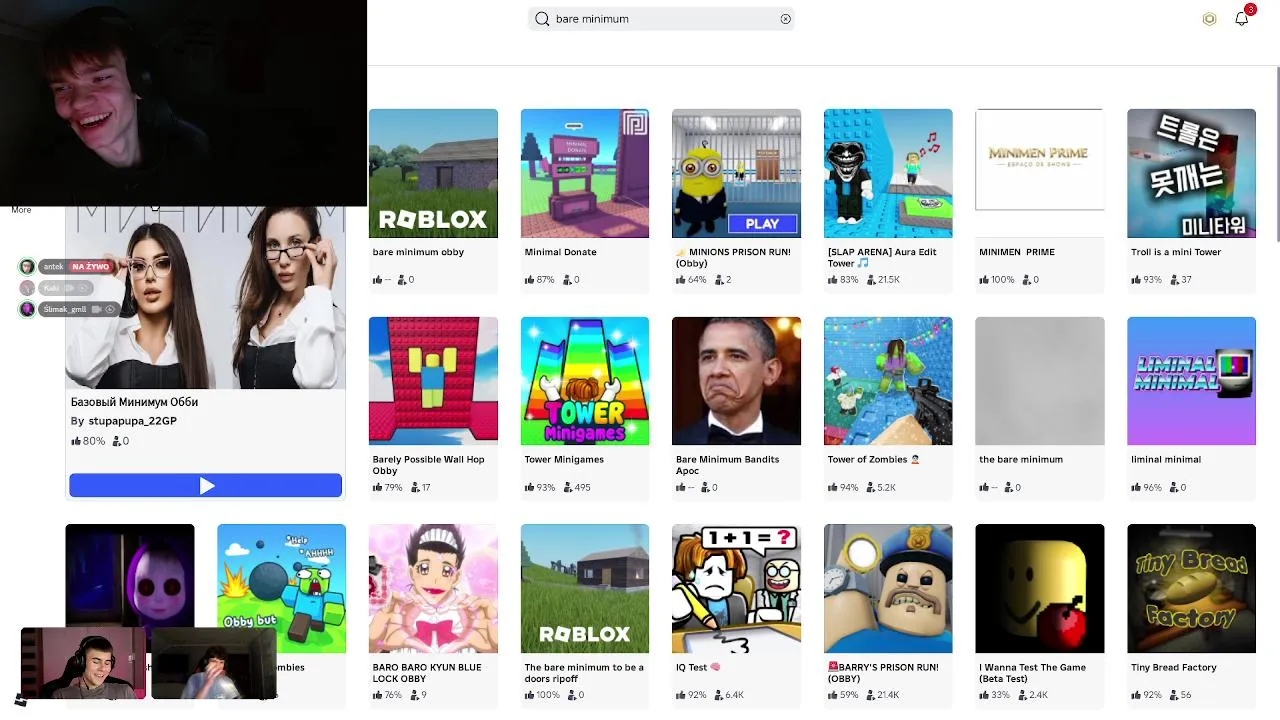Clear the search field text
Viewport: 1280px width, 720px height.
tap(785, 19)
